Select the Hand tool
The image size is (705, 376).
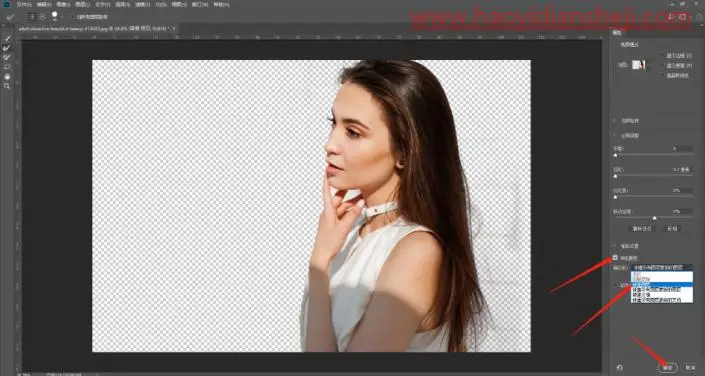pos(7,76)
